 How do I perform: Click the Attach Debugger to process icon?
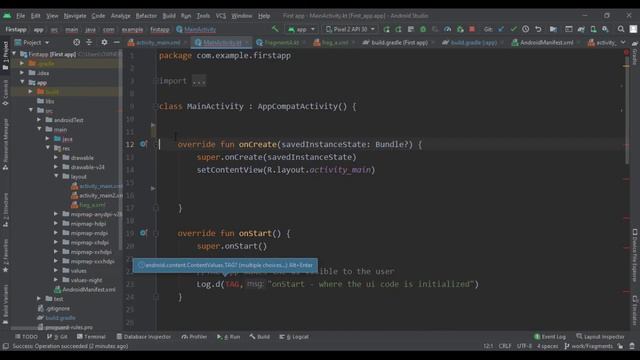tap(460, 29)
